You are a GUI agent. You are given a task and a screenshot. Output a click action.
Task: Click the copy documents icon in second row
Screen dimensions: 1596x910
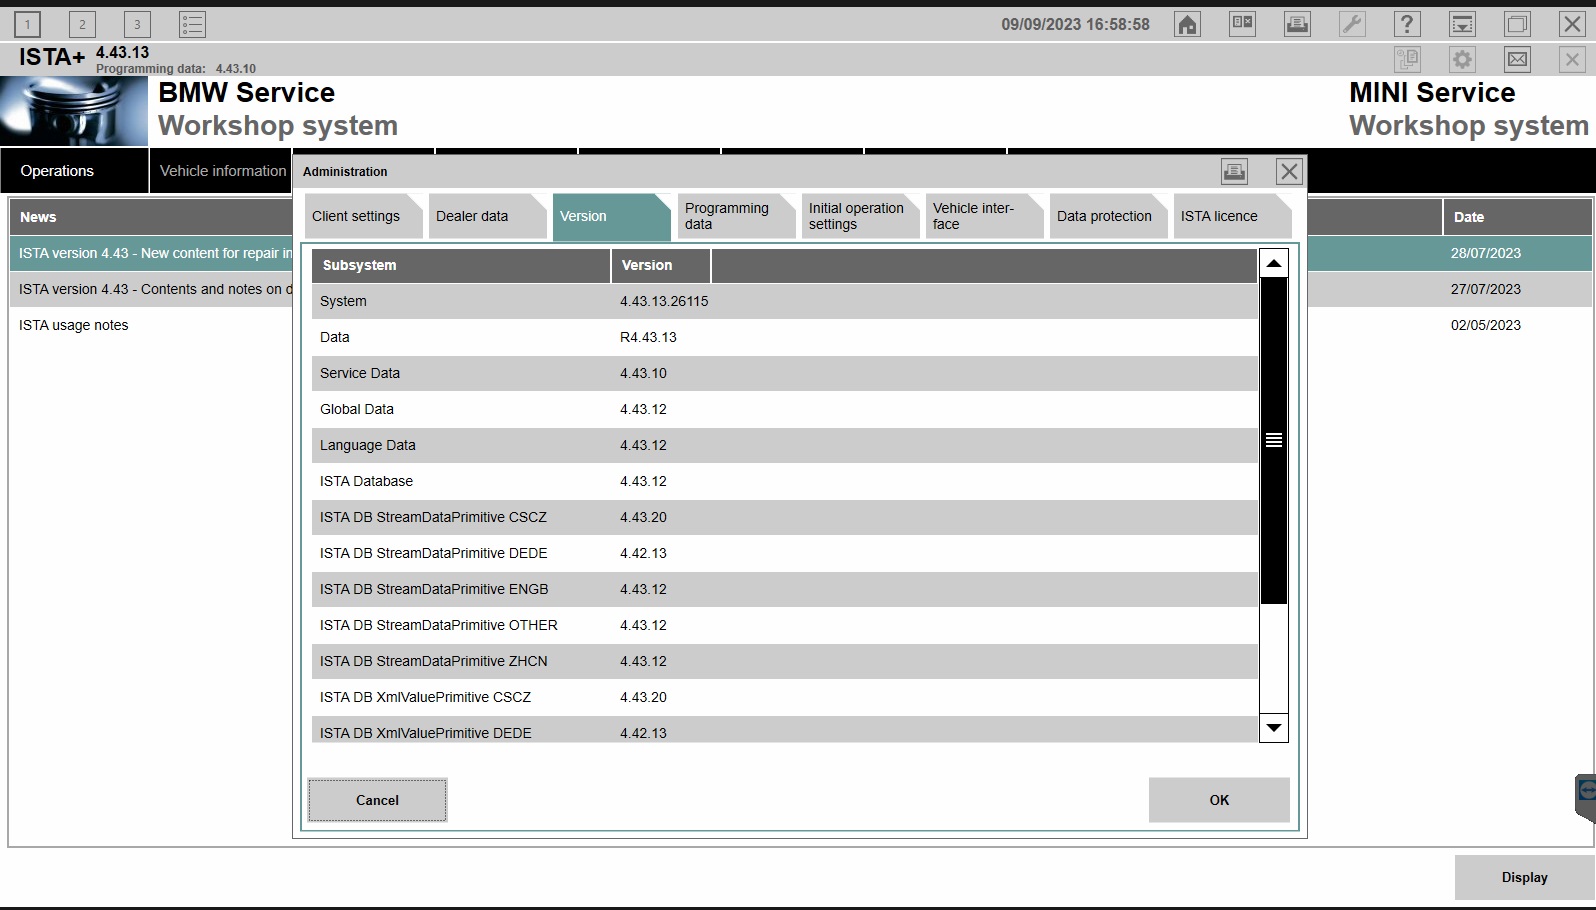pos(1407,59)
